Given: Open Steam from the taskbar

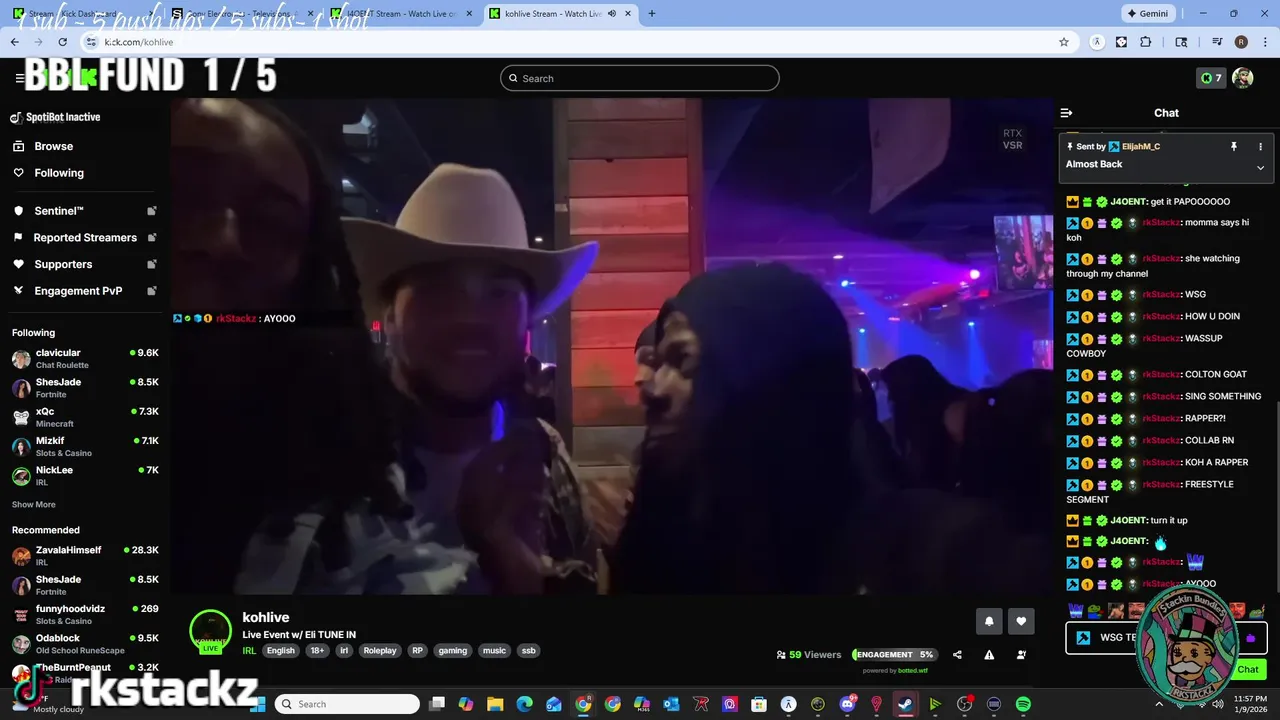Looking at the screenshot, I should (905, 704).
